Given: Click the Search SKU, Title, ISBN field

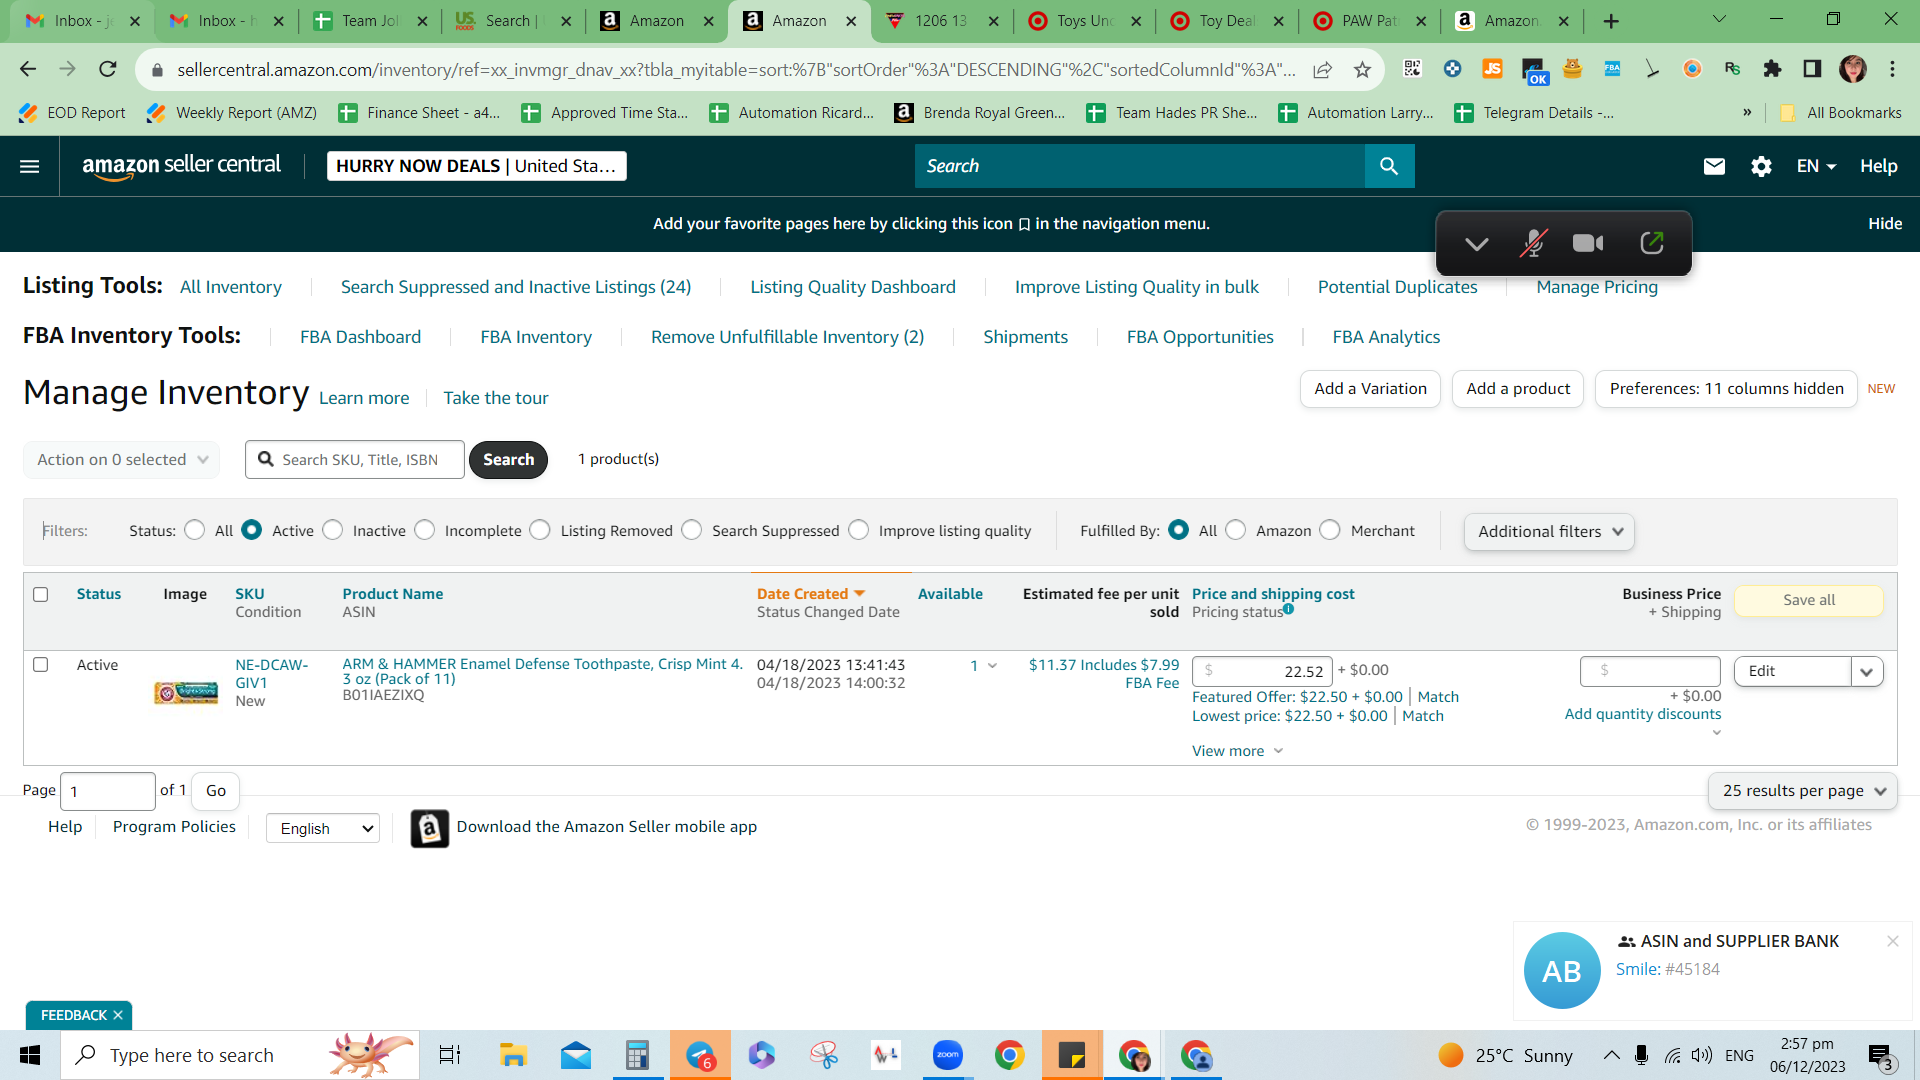Looking at the screenshot, I should coord(355,460).
